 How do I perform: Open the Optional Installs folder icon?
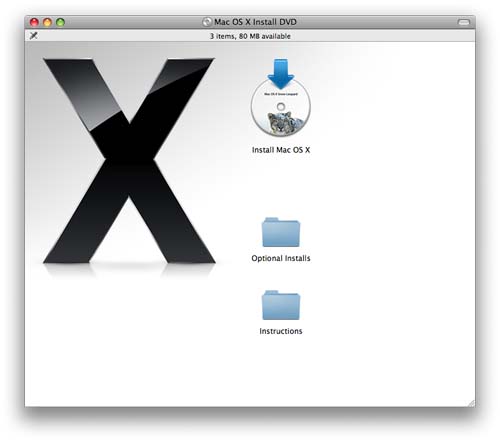(x=281, y=232)
